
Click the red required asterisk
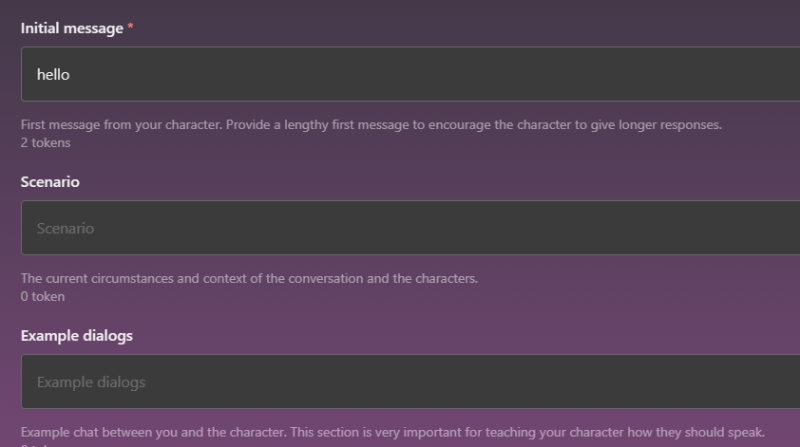(130, 29)
